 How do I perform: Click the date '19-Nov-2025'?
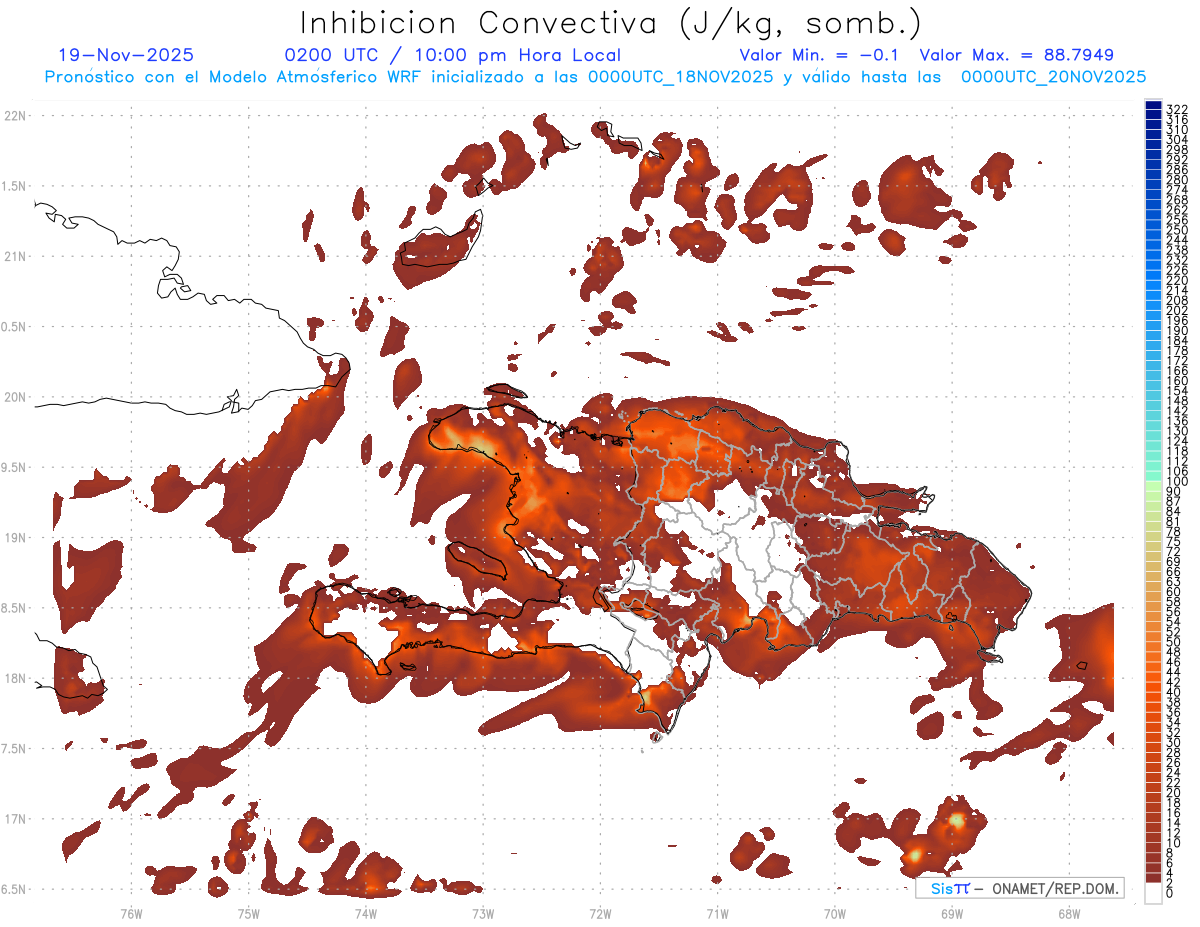[127, 55]
